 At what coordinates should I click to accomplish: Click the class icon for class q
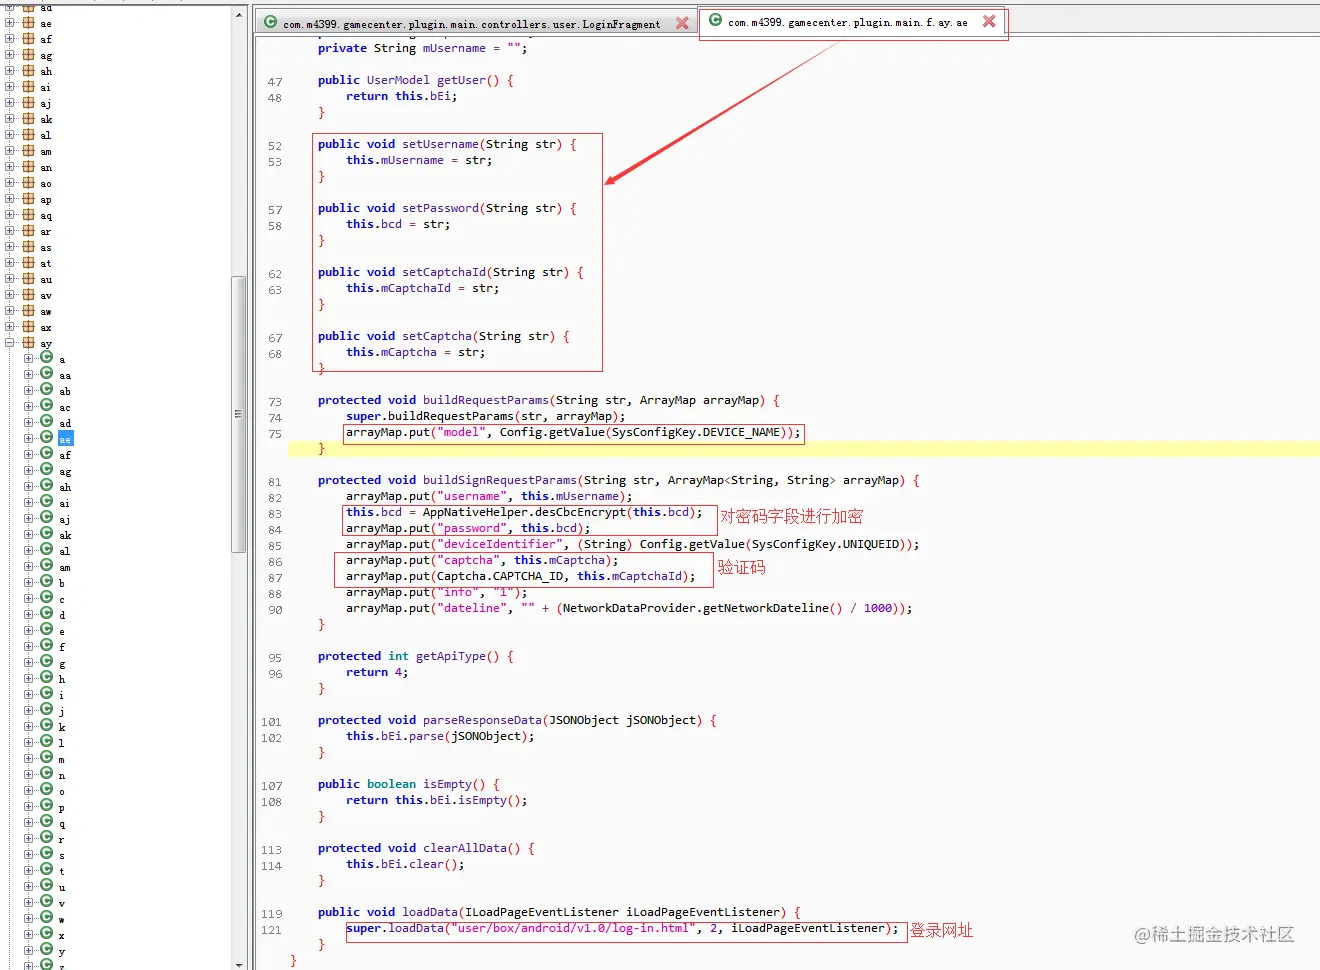(46, 822)
